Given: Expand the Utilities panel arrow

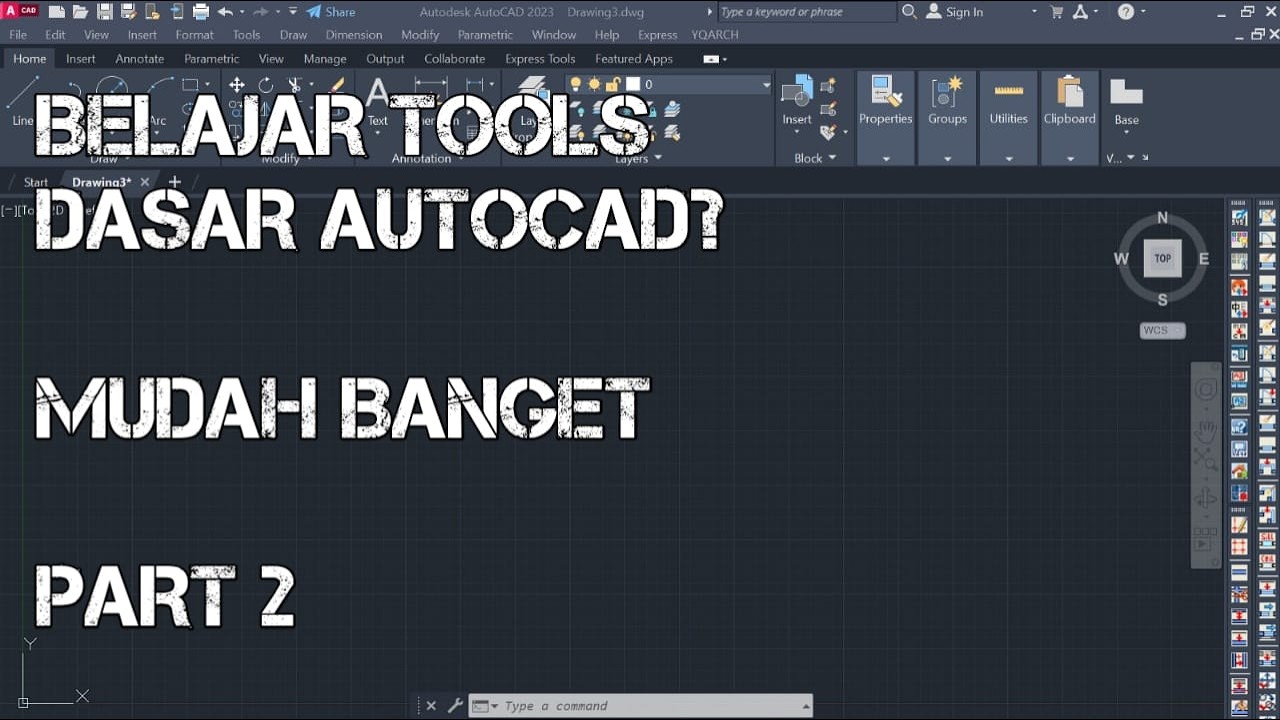Looking at the screenshot, I should pos(1009,159).
